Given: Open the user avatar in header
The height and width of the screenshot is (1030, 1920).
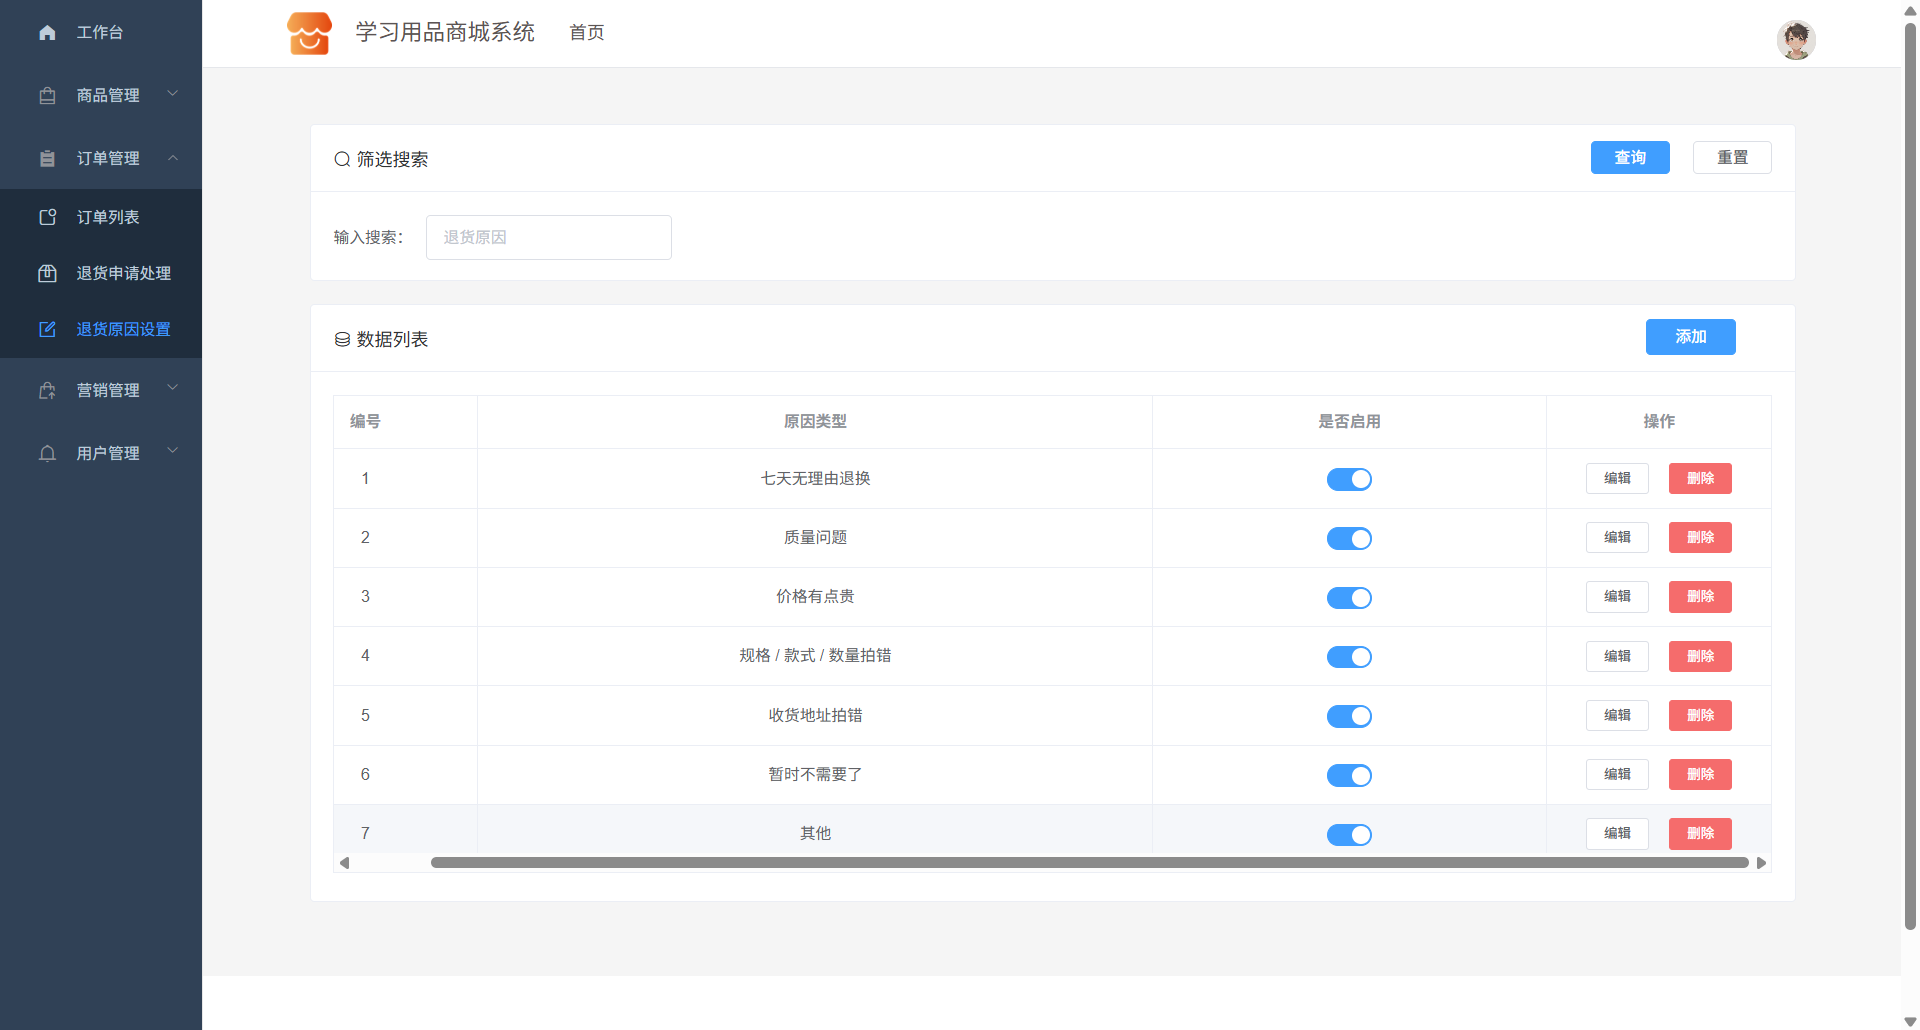Looking at the screenshot, I should point(1795,41).
